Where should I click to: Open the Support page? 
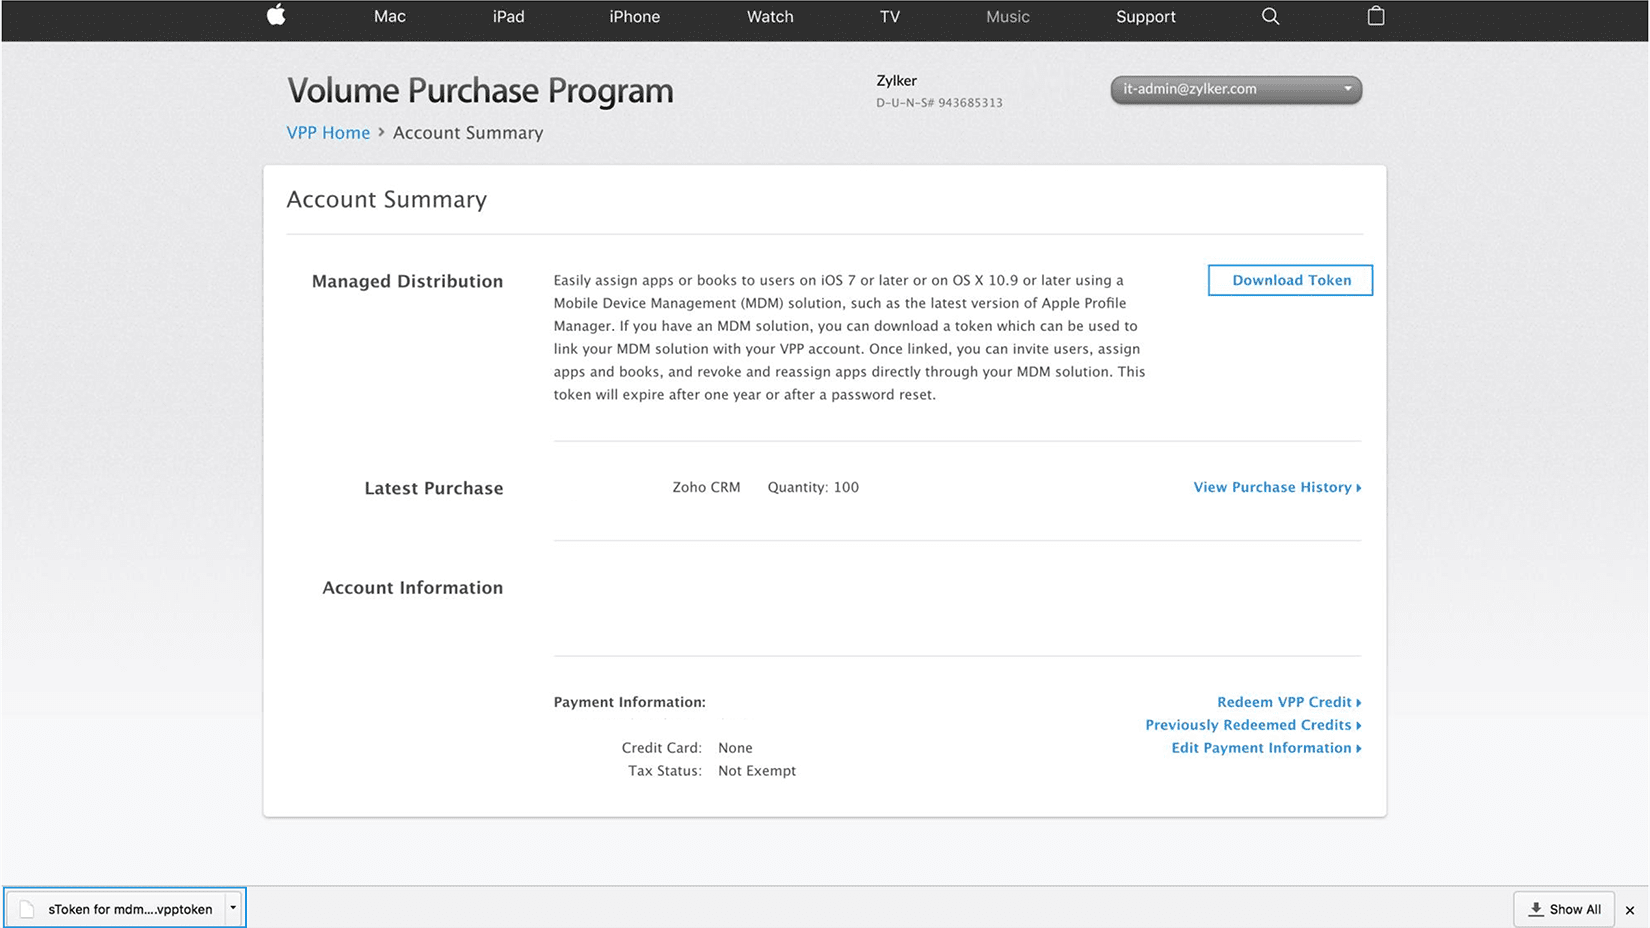tap(1145, 17)
